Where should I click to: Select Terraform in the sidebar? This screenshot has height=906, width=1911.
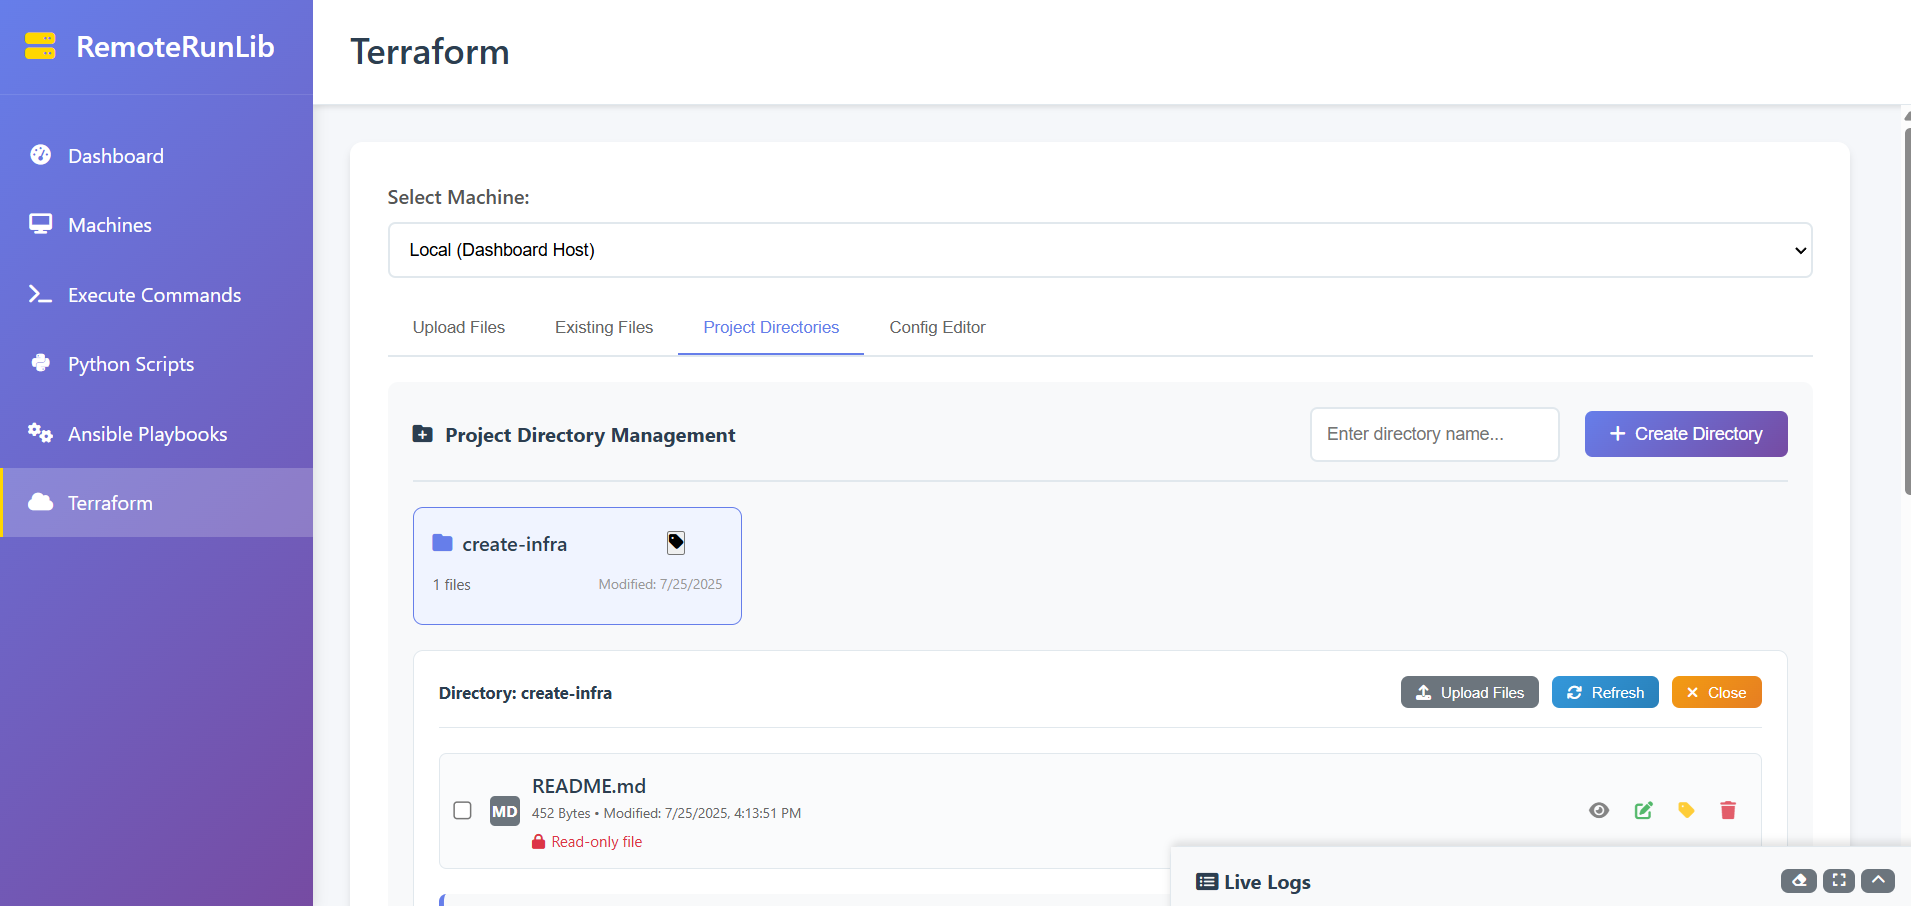(156, 503)
